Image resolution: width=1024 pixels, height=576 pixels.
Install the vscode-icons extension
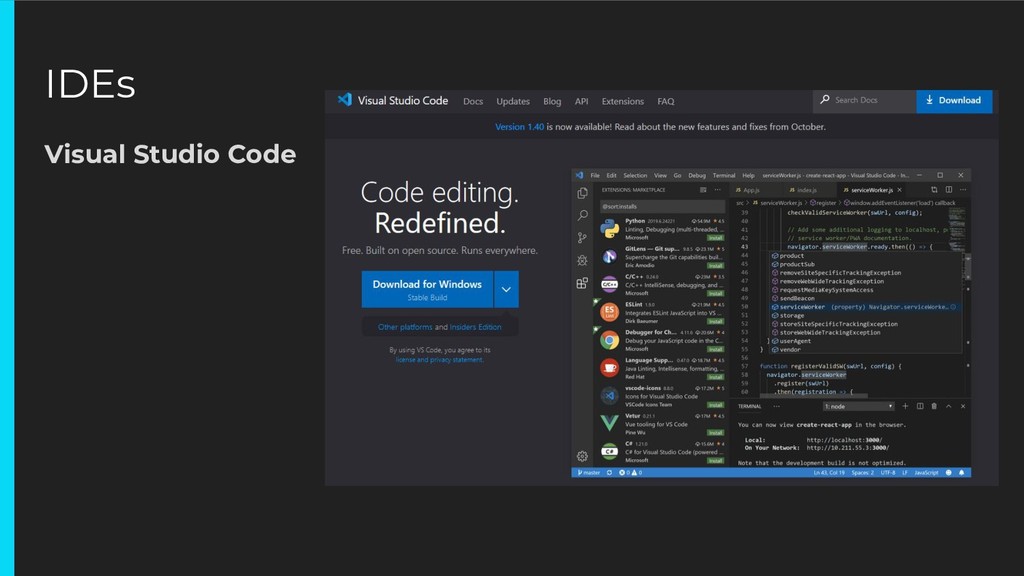pos(716,405)
